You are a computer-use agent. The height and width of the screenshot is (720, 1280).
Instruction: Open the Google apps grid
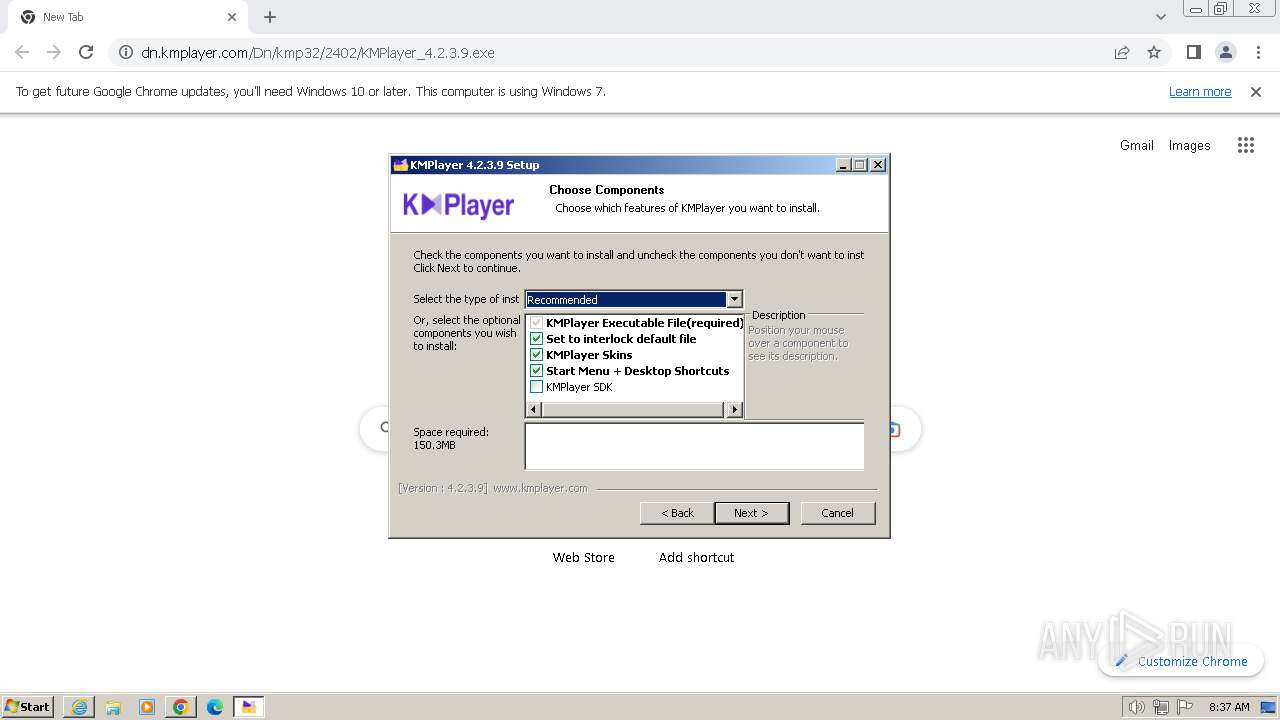click(x=1245, y=145)
